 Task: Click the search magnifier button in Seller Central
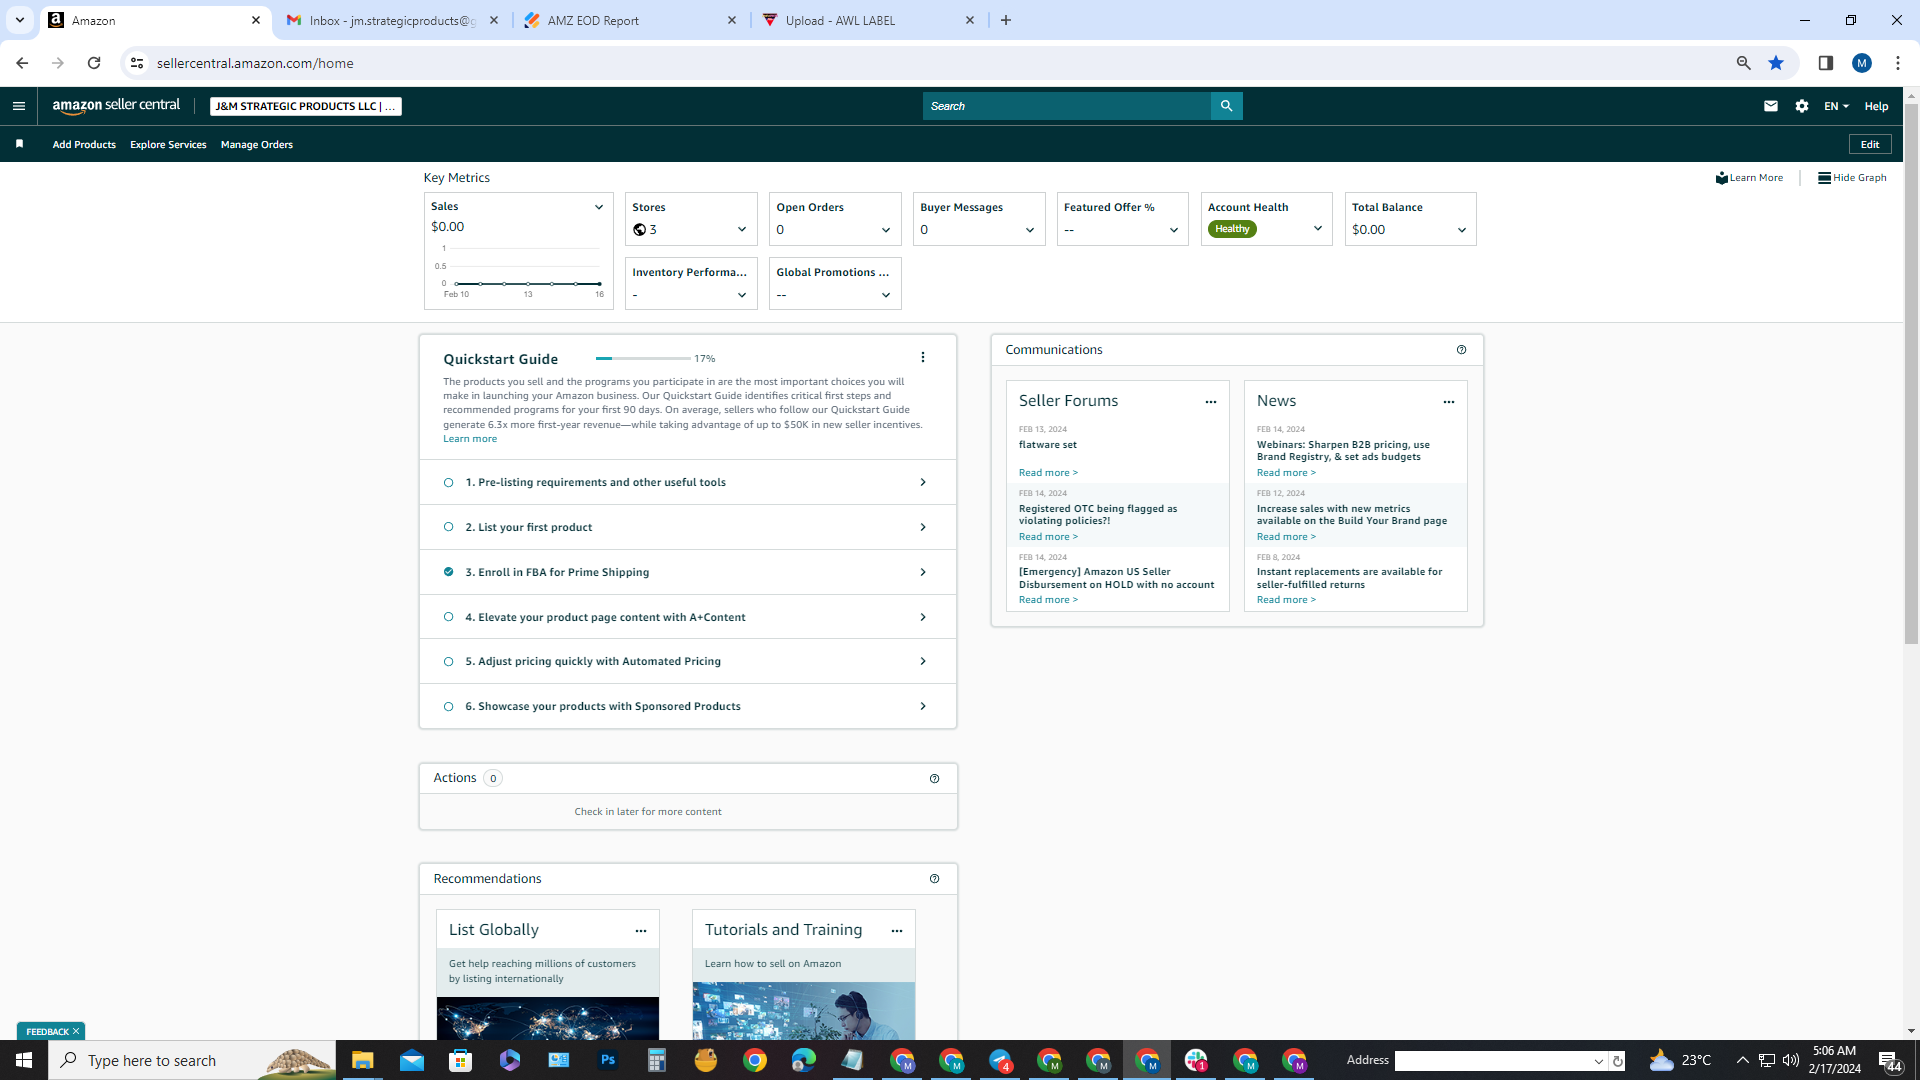pos(1226,106)
